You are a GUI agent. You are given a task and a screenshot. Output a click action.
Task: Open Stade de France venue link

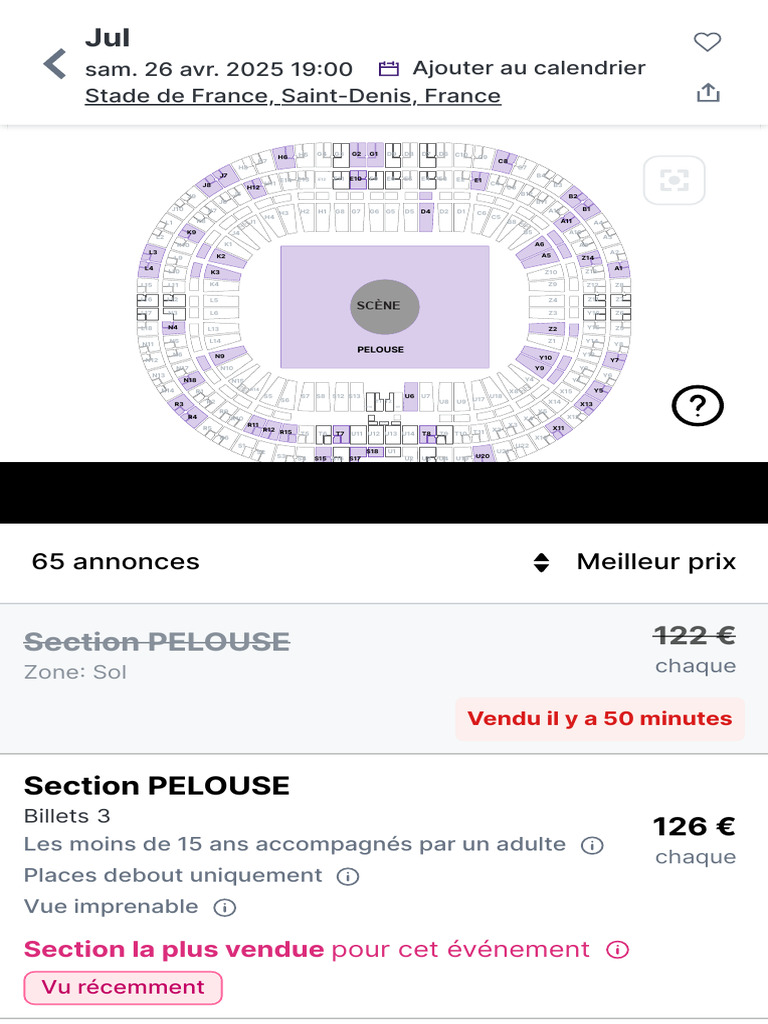click(292, 96)
